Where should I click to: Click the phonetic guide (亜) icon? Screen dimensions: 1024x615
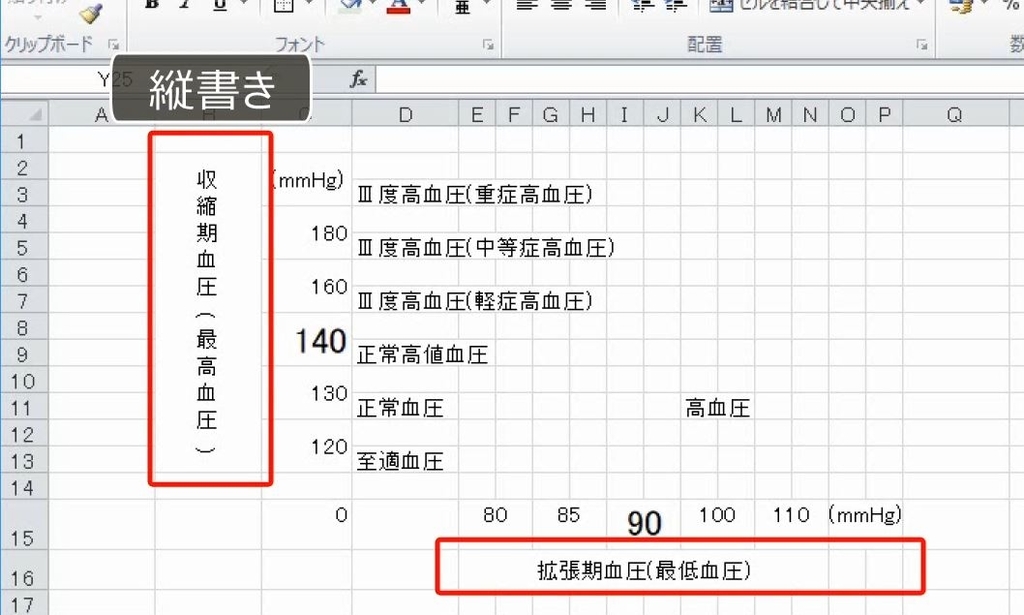coord(462,5)
